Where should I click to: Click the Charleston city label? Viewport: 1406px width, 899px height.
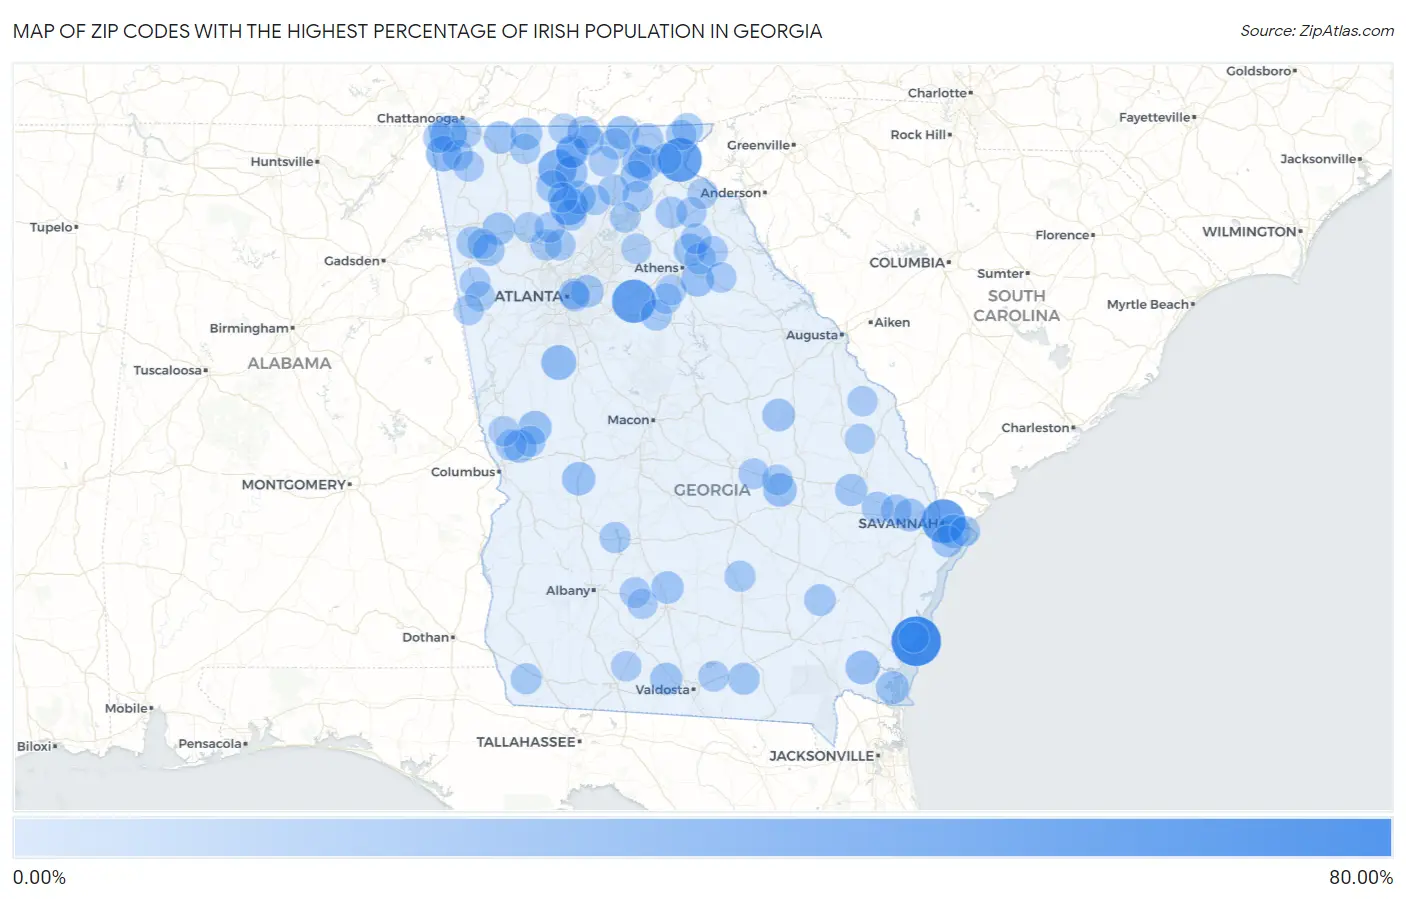coord(1035,428)
